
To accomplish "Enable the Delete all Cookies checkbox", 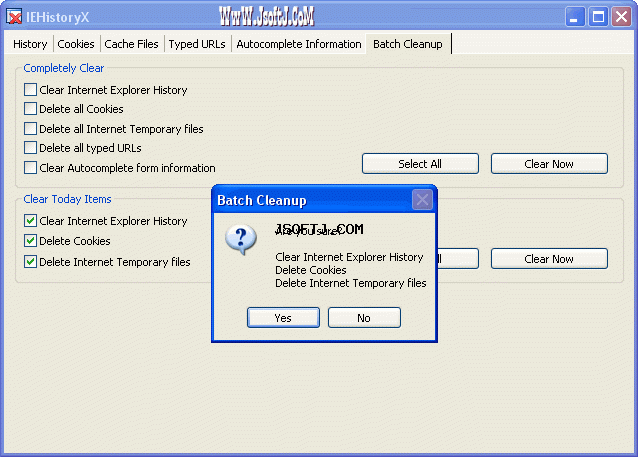I will pyautogui.click(x=30, y=109).
